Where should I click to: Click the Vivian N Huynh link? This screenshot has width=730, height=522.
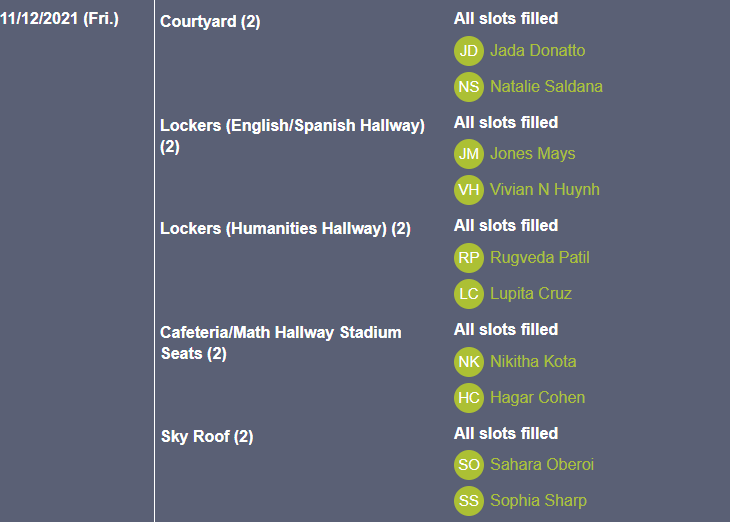coord(544,190)
